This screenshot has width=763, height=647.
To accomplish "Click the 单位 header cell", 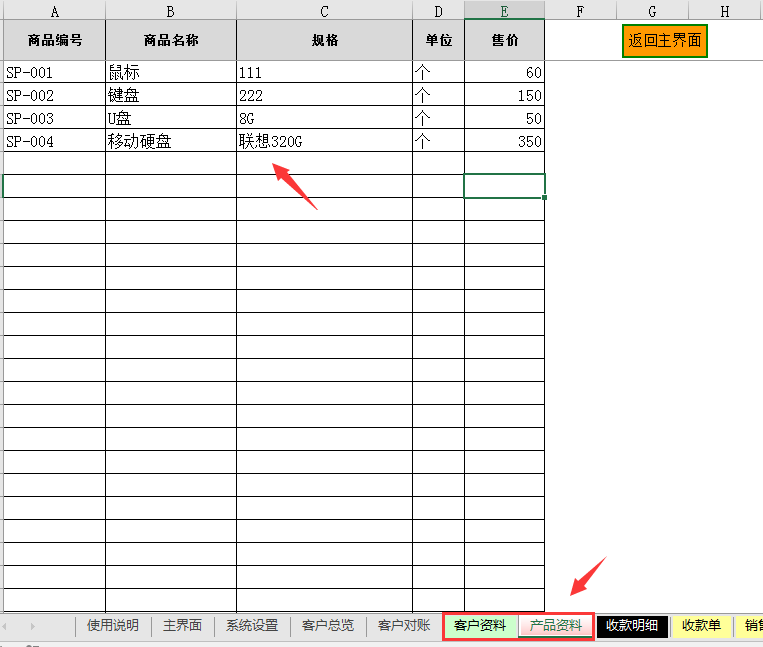I will tap(438, 40).
